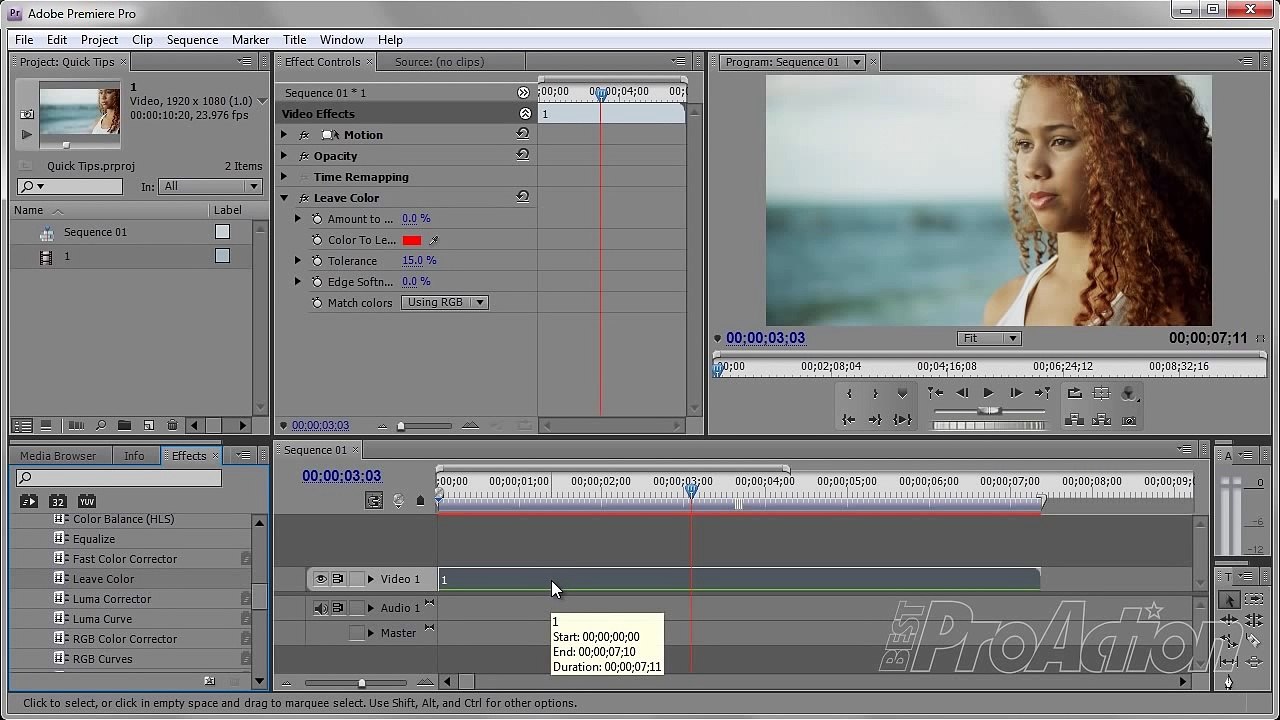The image size is (1280, 720).
Task: Click Set In Point in Program monitor
Action: pos(849,393)
